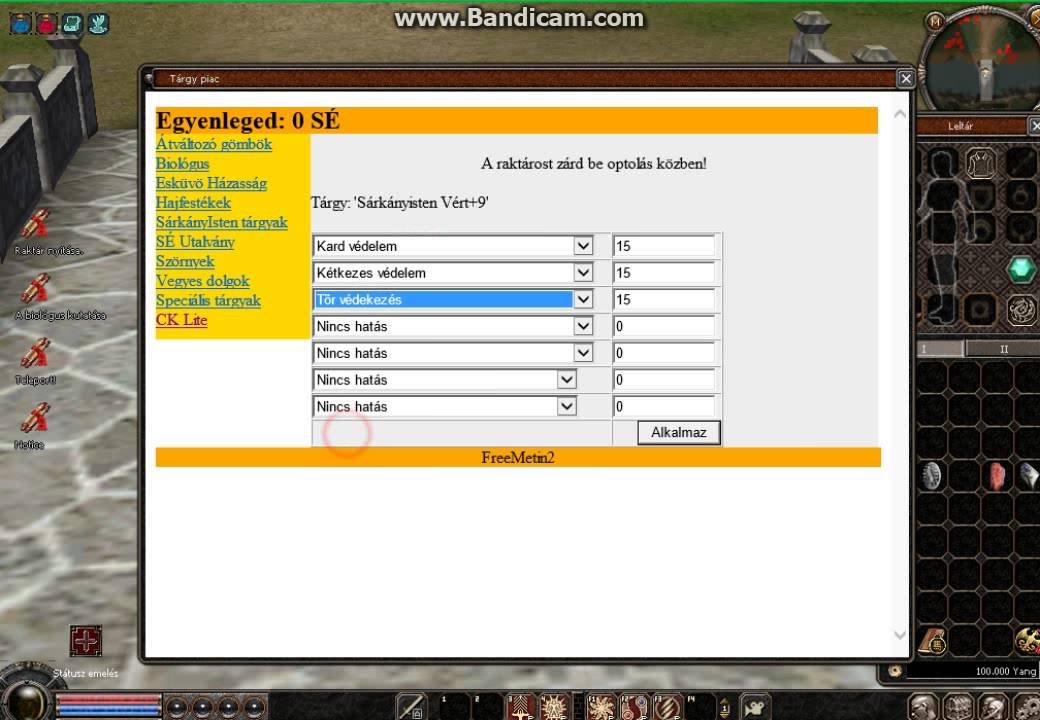Image resolution: width=1040 pixels, height=720 pixels.
Task: Activate skill in quickslot 3
Action: tap(521, 707)
